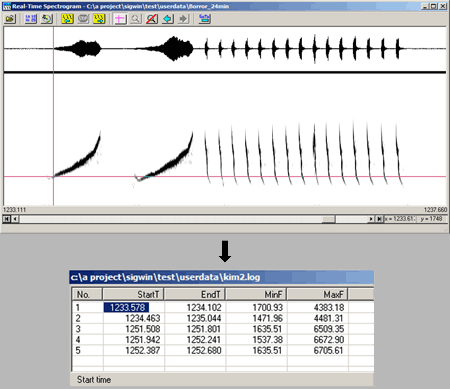Click the disc icon next to grid icon

pyautogui.click(x=47, y=19)
